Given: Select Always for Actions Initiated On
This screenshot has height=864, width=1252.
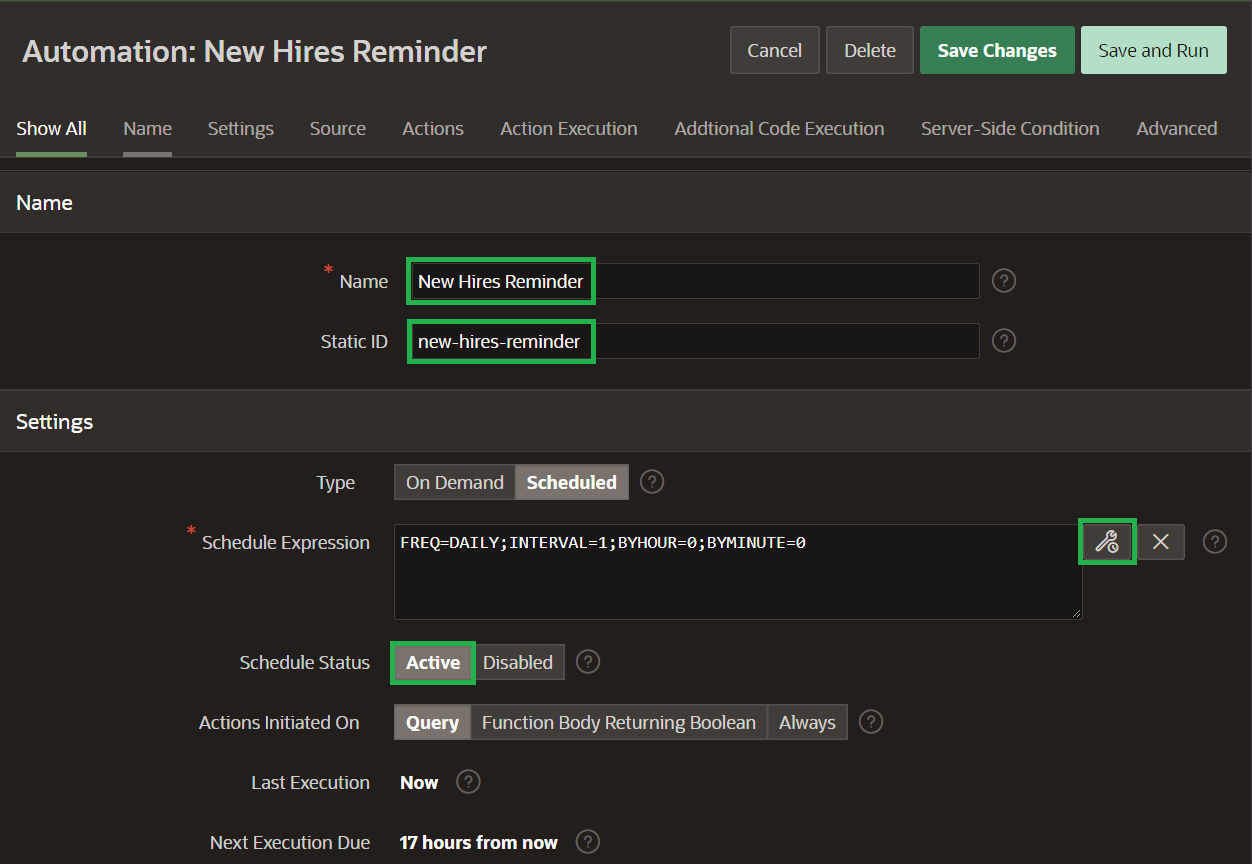Looking at the screenshot, I should point(807,722).
